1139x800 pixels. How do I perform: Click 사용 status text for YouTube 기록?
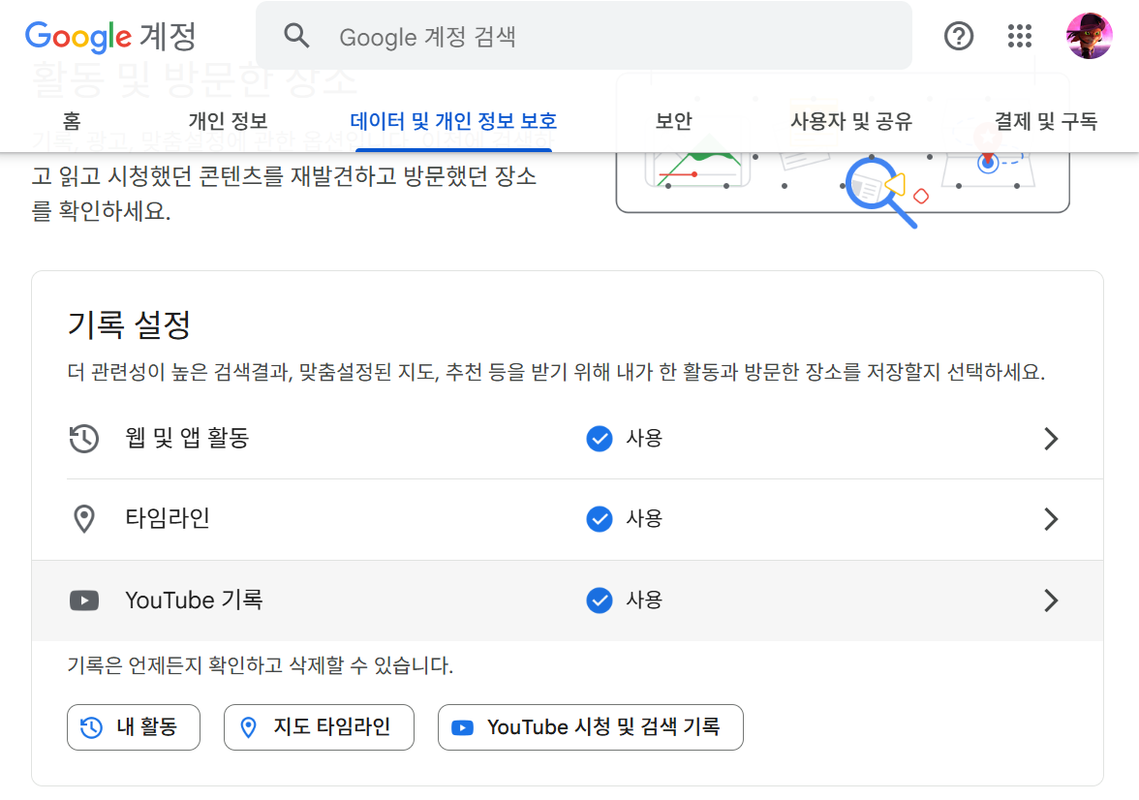coord(644,600)
